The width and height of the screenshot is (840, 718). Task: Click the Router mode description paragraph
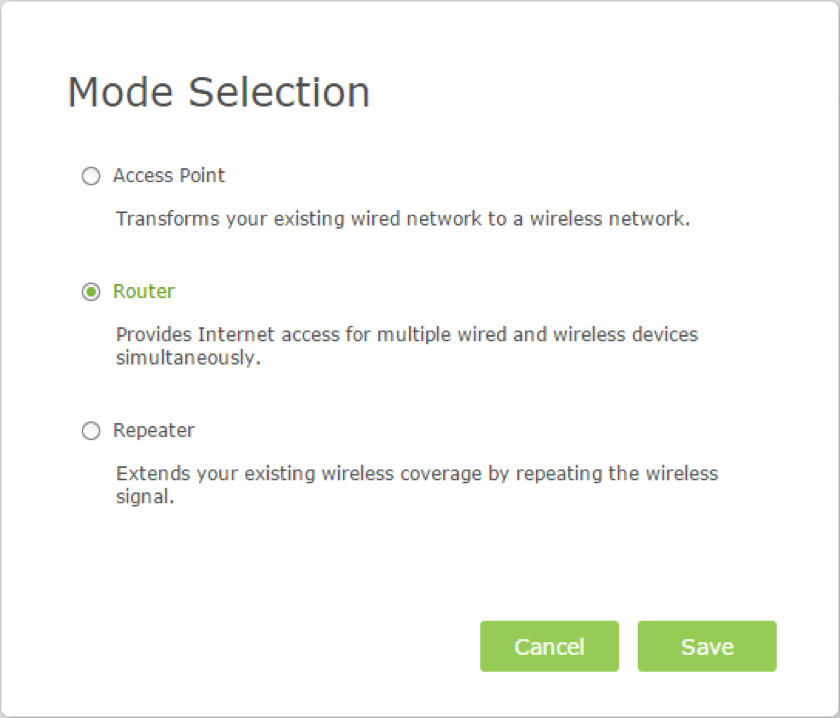pyautogui.click(x=406, y=346)
